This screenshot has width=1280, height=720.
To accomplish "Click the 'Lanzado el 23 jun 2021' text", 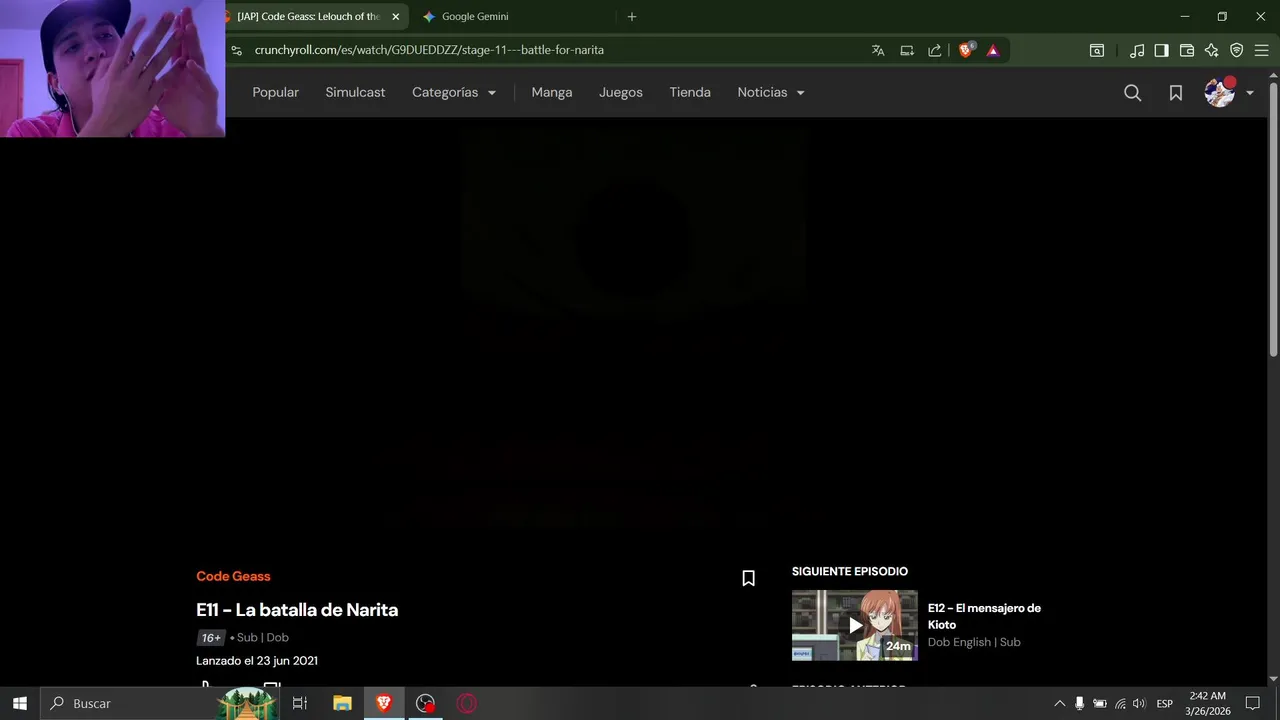I will 257,661.
